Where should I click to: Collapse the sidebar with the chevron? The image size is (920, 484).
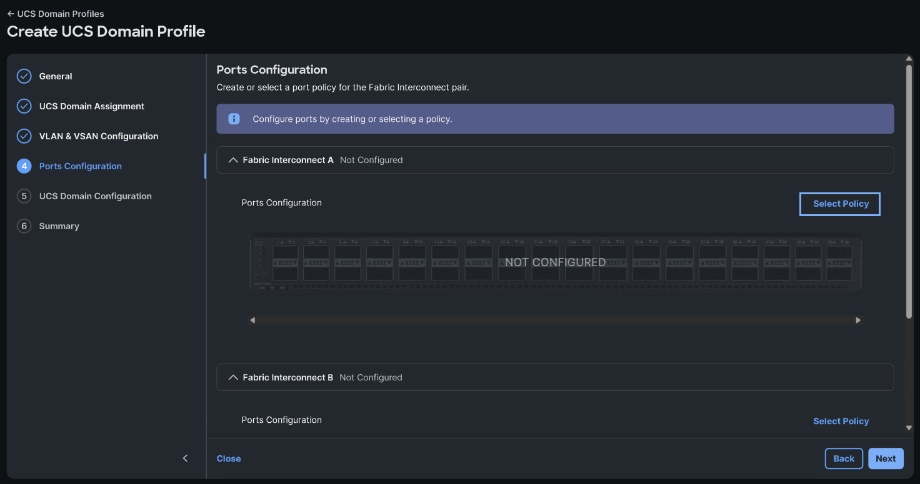pyautogui.click(x=185, y=458)
